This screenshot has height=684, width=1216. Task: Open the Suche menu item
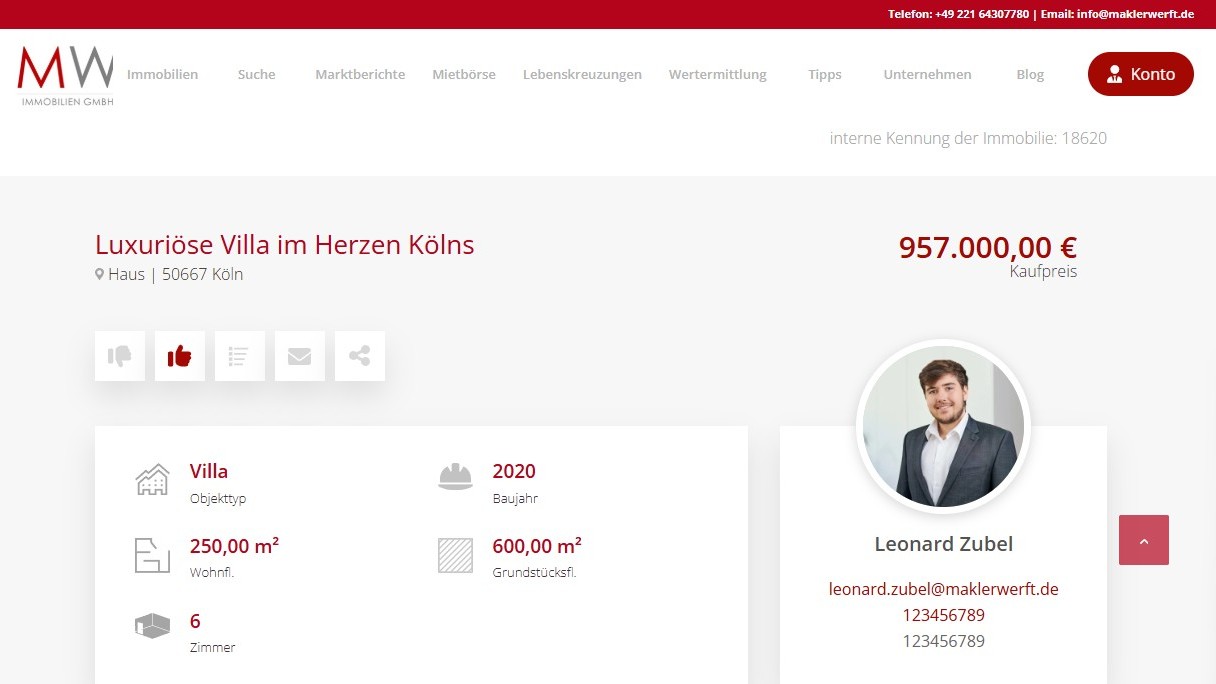(256, 74)
